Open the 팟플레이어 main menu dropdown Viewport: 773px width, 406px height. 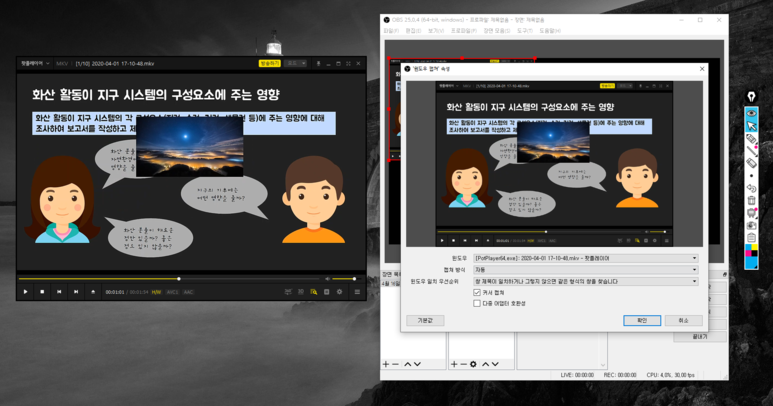(x=35, y=63)
